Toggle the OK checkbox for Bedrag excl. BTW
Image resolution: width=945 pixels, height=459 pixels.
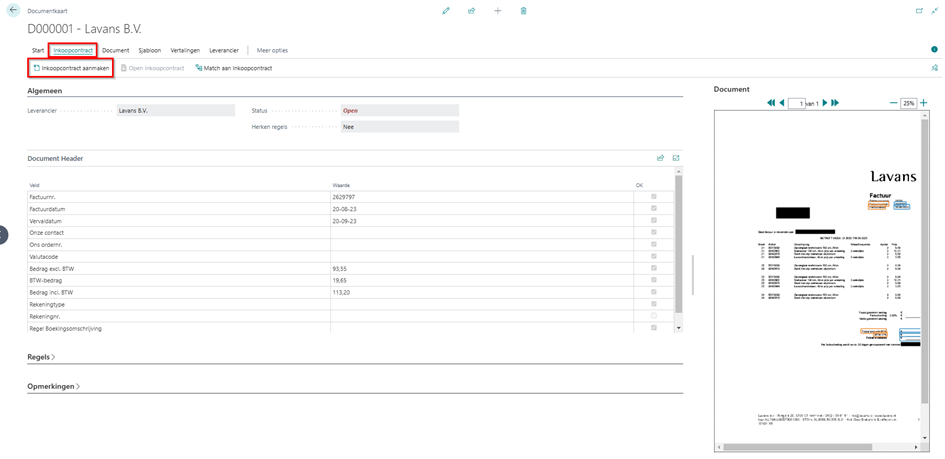[654, 268]
